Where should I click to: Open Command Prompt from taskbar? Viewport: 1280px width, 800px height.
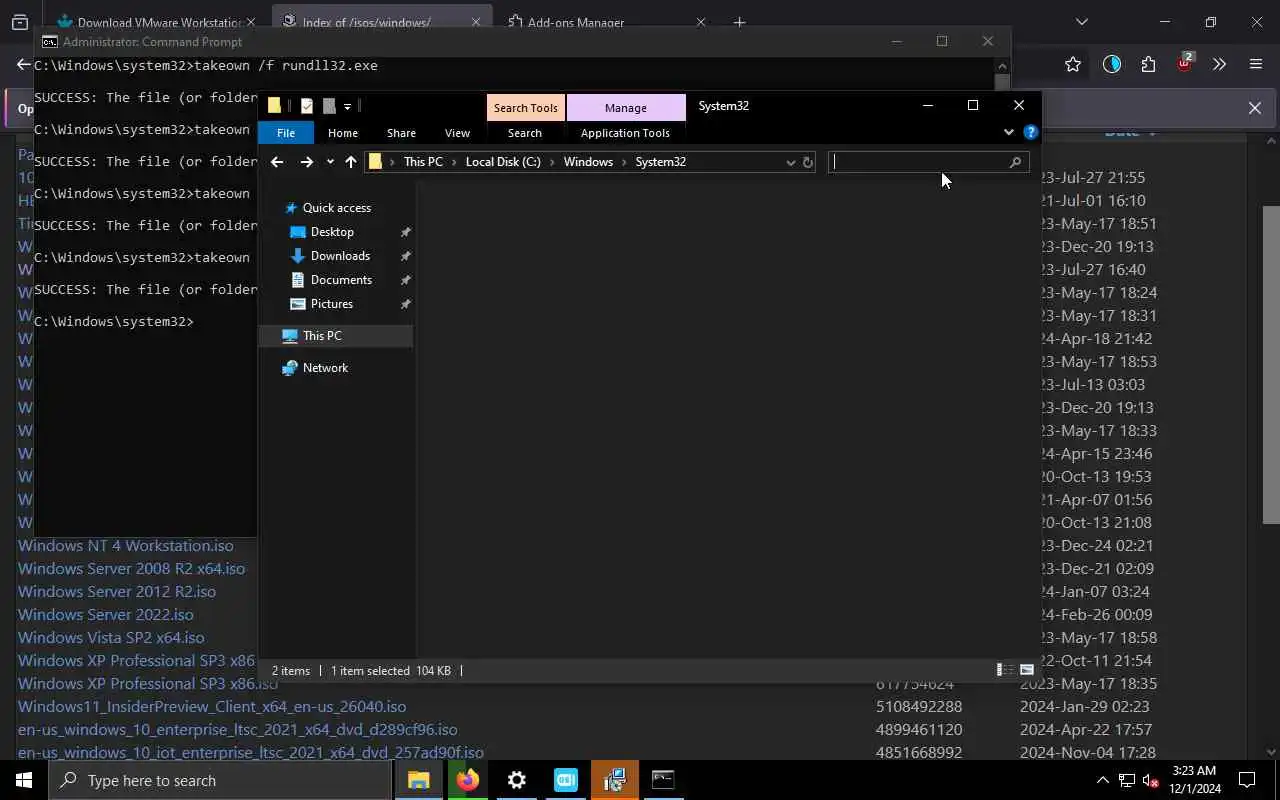[x=663, y=780]
